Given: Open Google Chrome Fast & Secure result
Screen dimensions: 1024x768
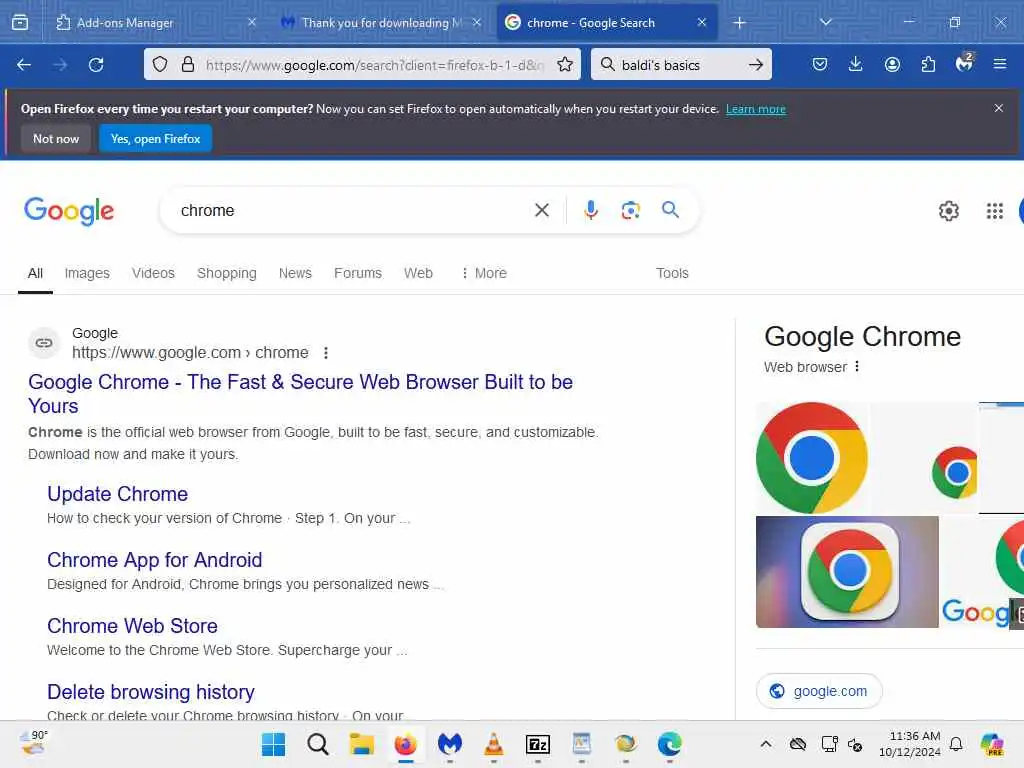Looking at the screenshot, I should (300, 394).
